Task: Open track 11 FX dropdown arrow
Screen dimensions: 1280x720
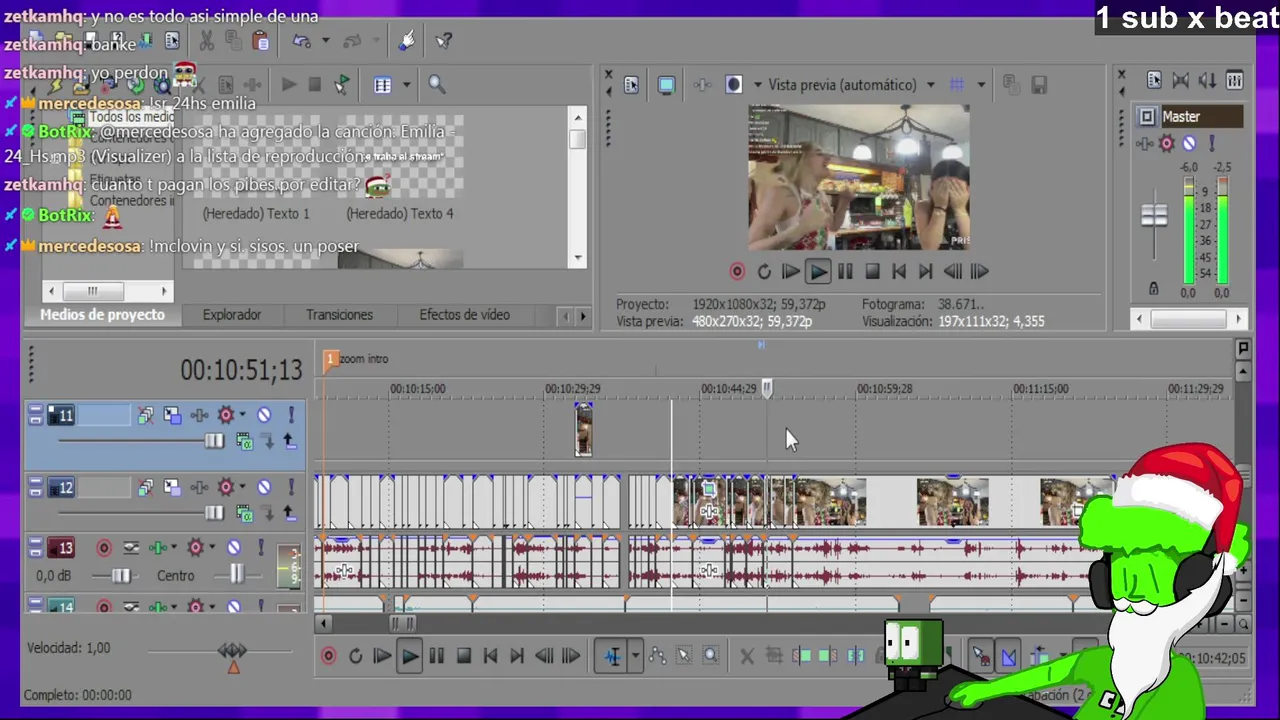Action: click(x=241, y=415)
